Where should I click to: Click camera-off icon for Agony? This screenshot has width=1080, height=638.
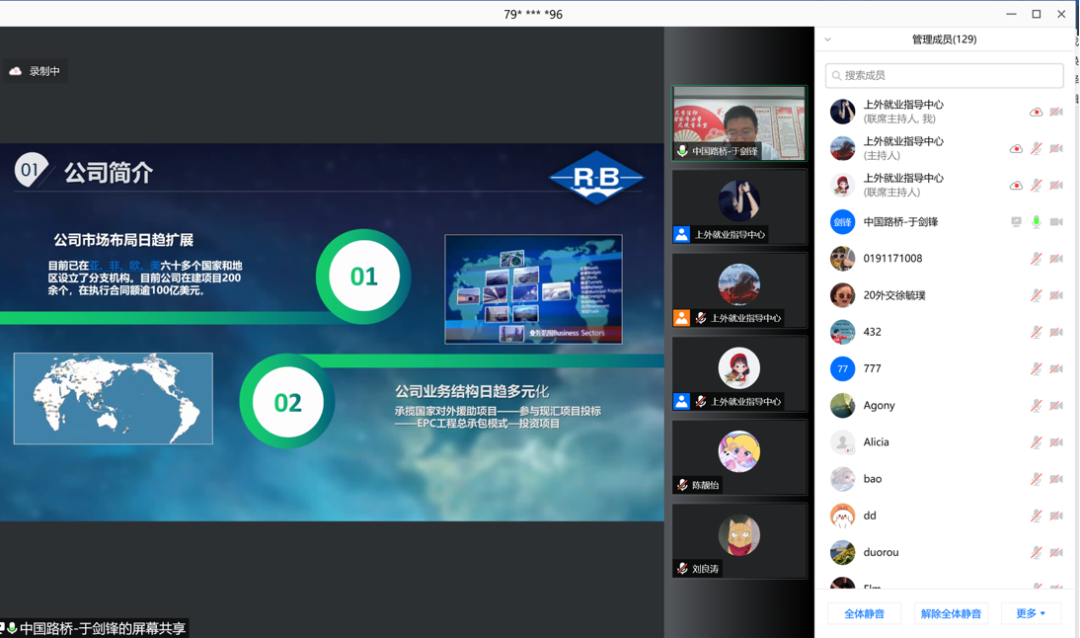(1056, 406)
